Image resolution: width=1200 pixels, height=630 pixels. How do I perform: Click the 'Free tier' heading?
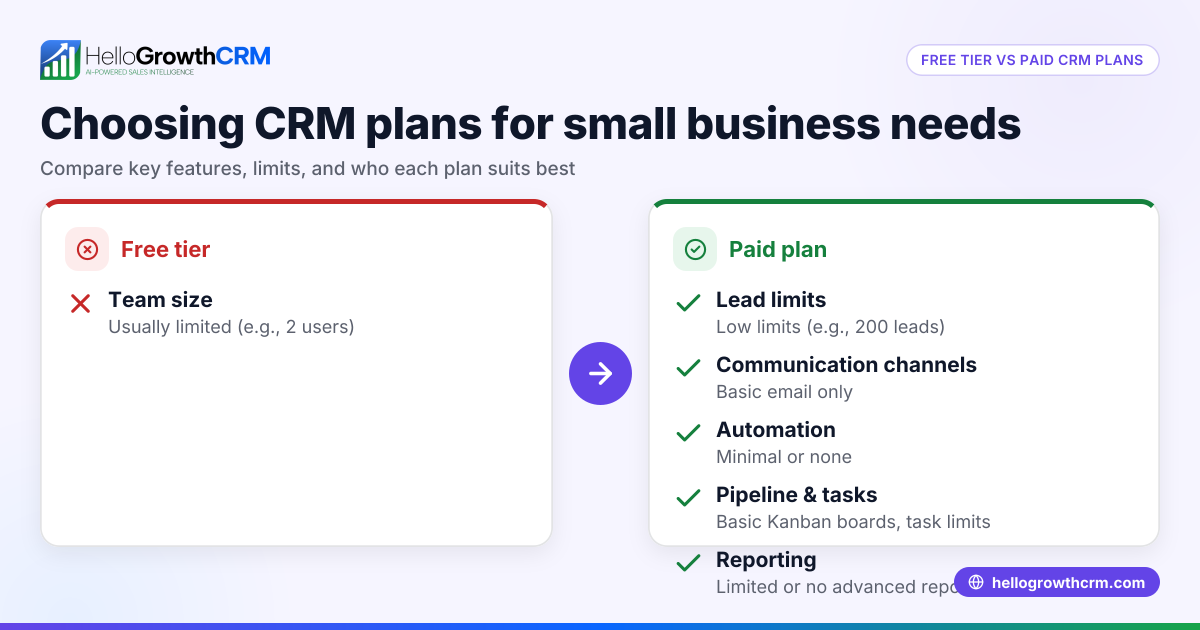click(166, 249)
